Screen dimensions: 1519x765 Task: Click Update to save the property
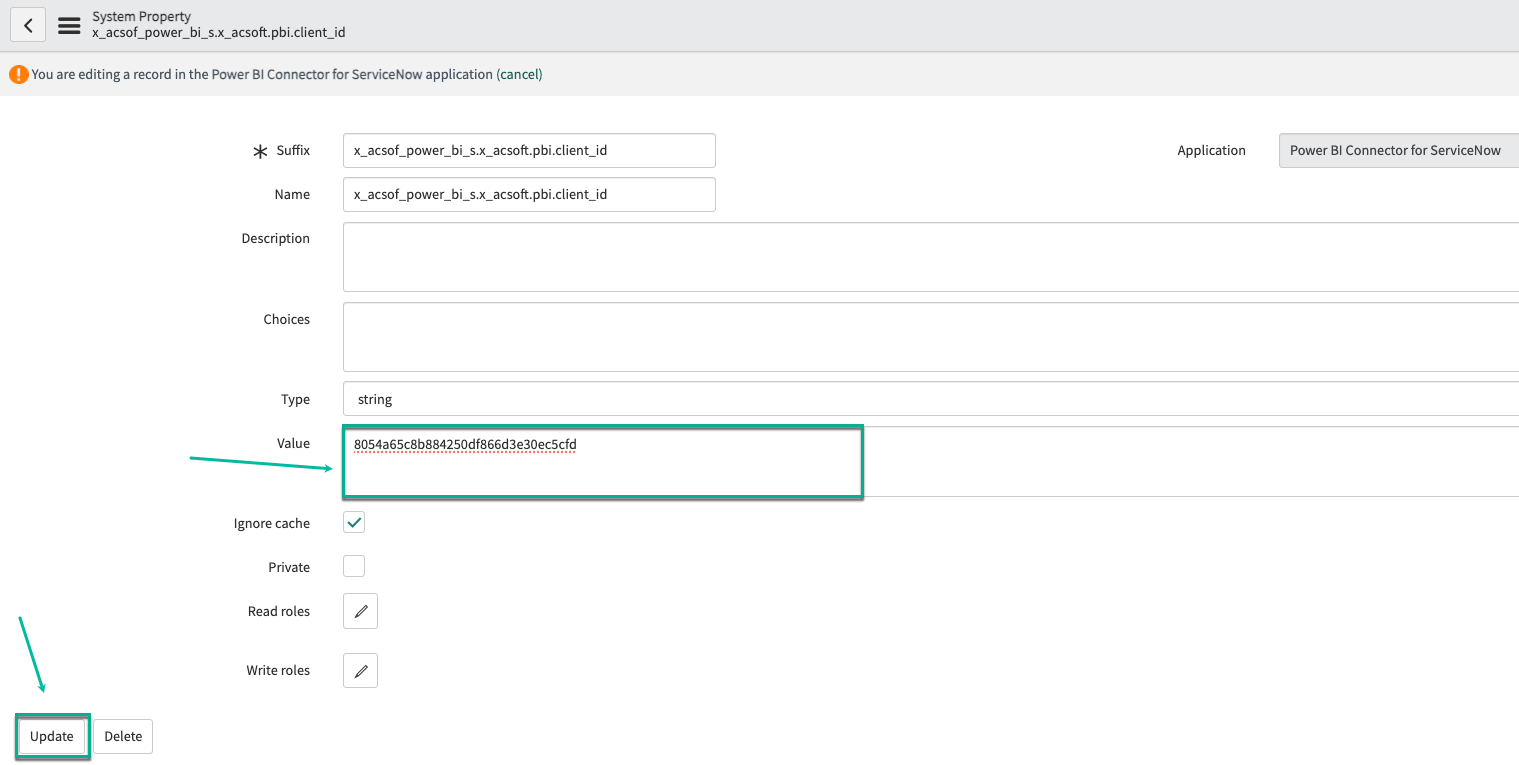(x=52, y=736)
